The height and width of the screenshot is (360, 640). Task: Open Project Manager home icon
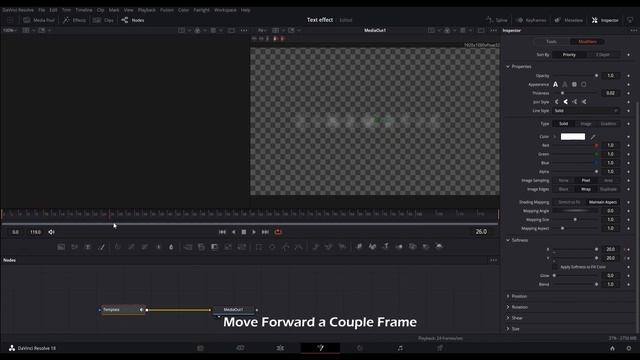pyautogui.click(x=612, y=348)
